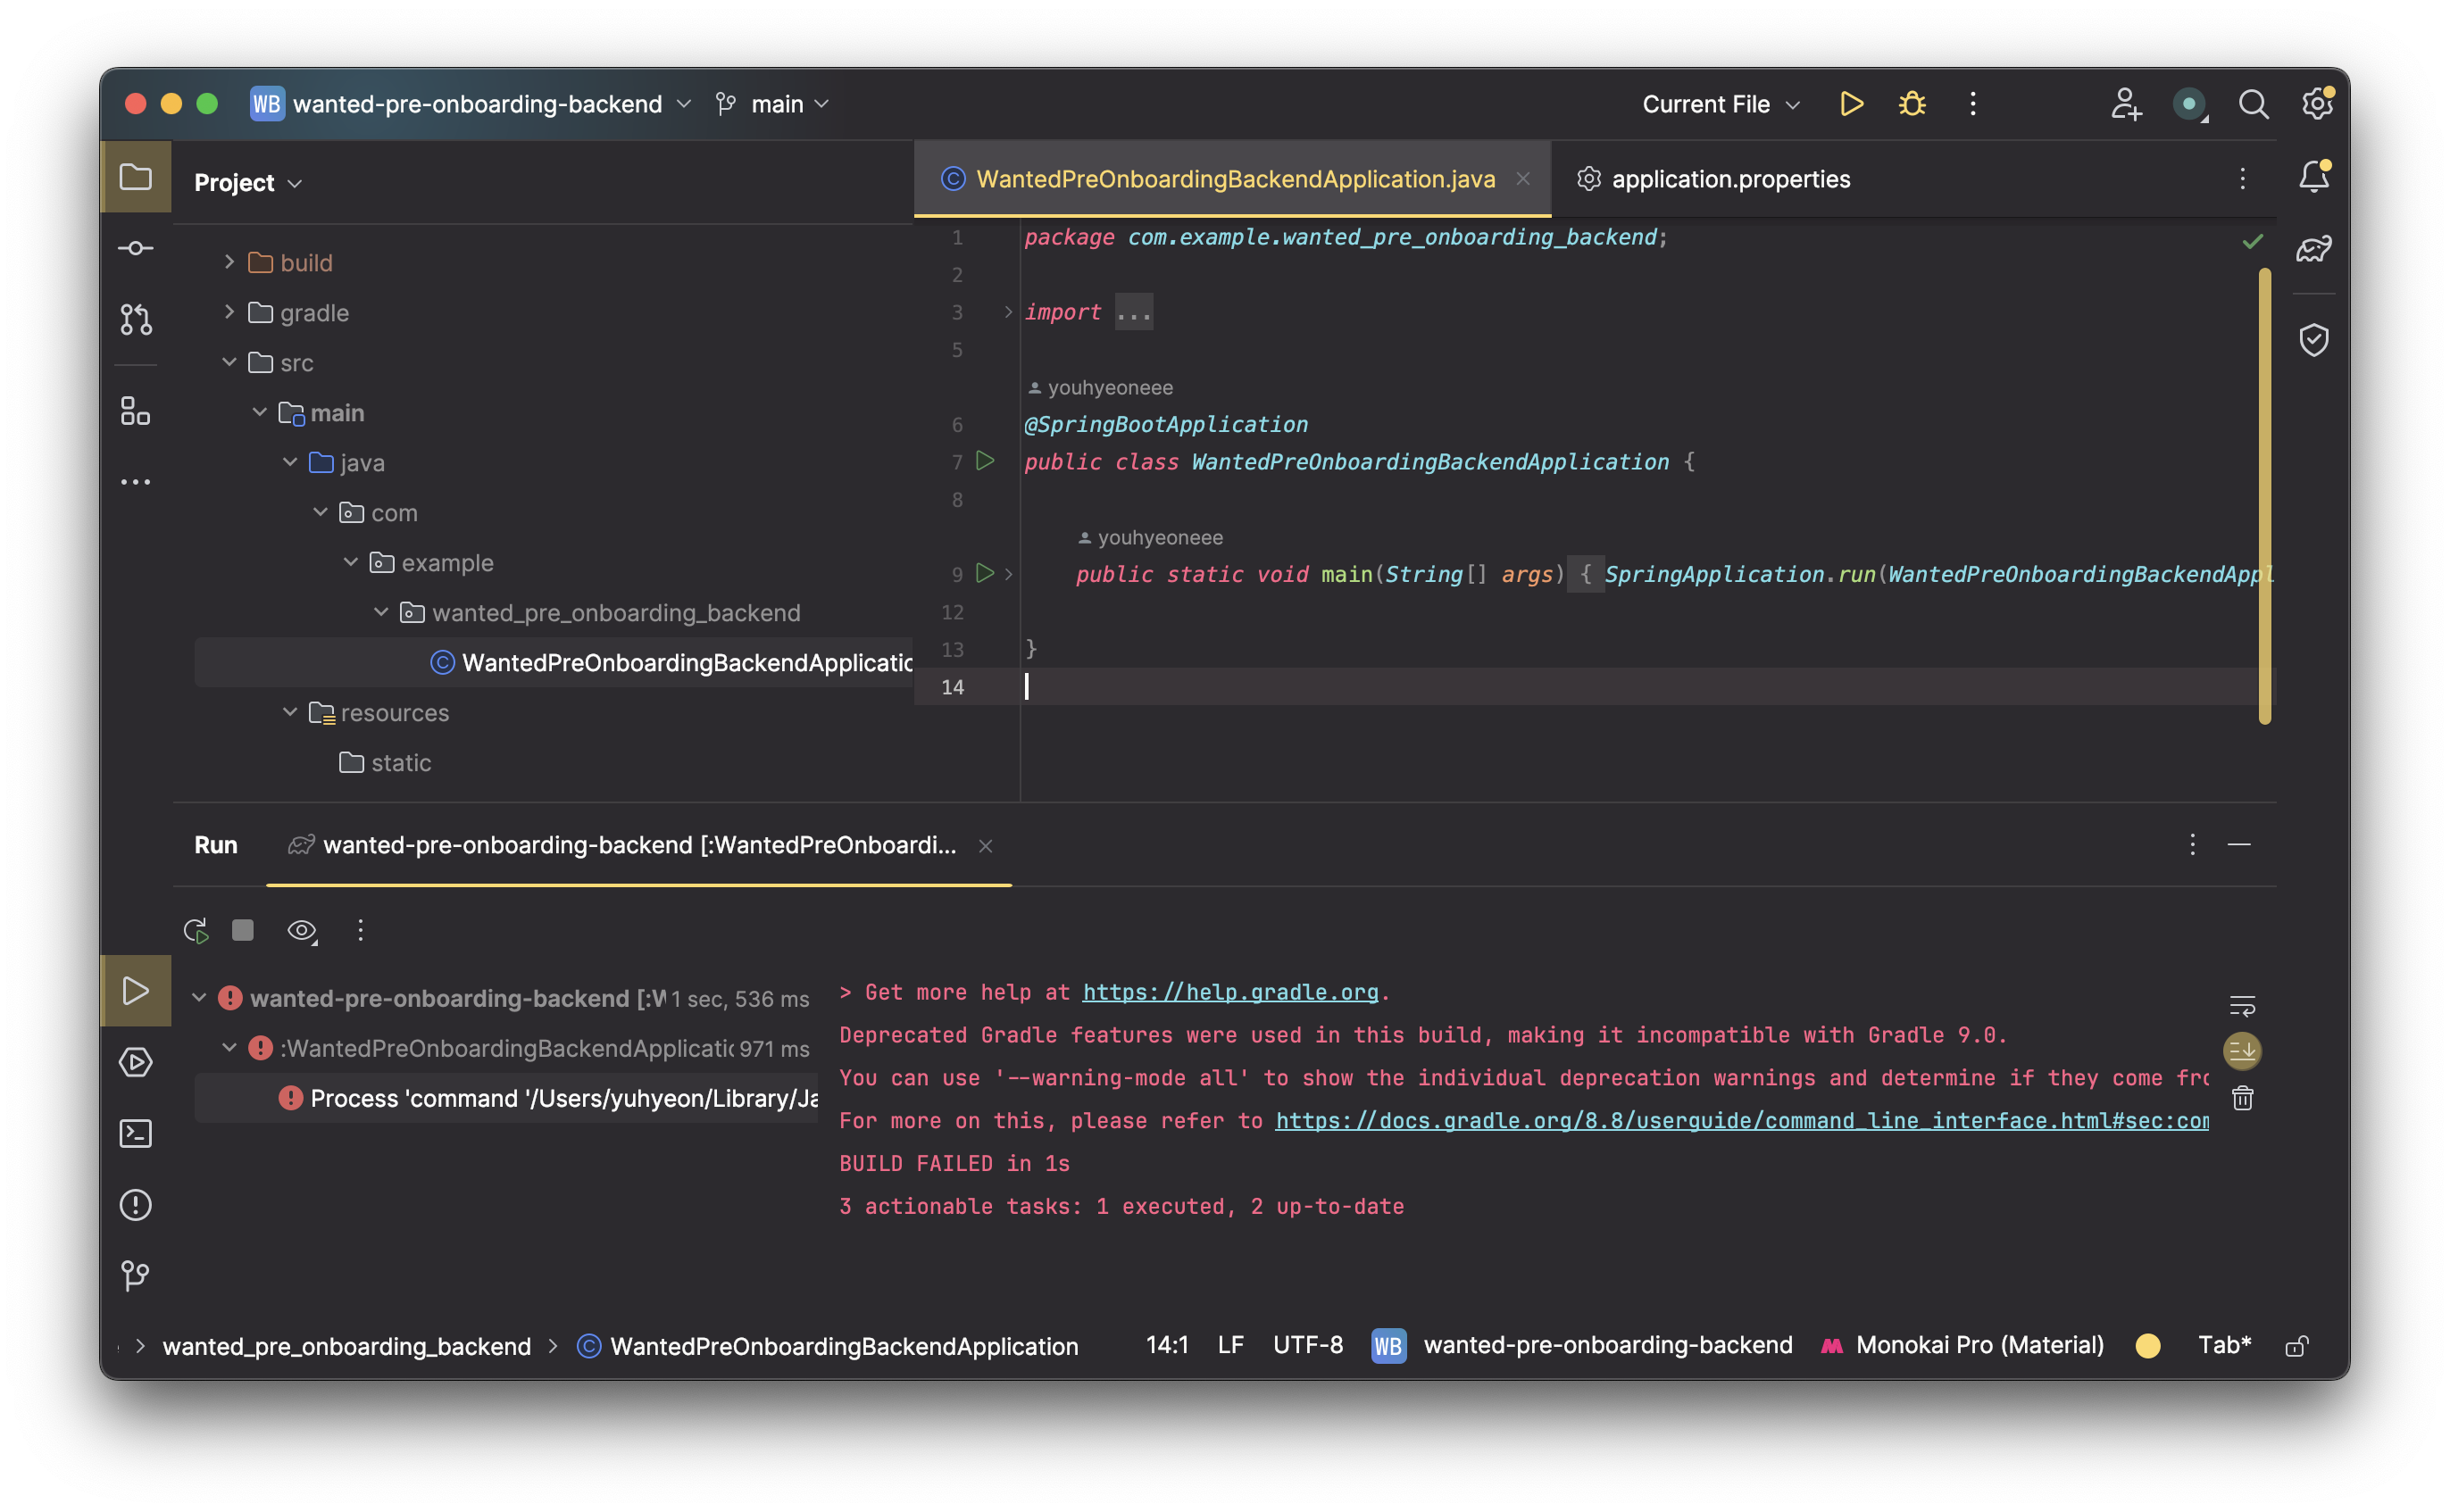The width and height of the screenshot is (2450, 1512).
Task: Open the Pull Requests tool window
Action: coord(135,319)
